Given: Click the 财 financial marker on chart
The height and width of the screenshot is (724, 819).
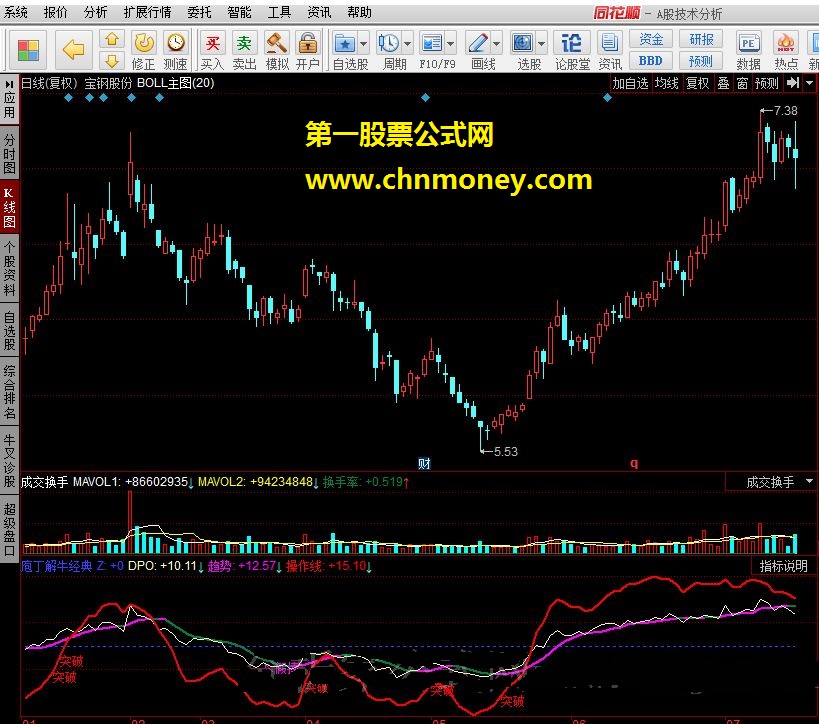Looking at the screenshot, I should pos(424,463).
